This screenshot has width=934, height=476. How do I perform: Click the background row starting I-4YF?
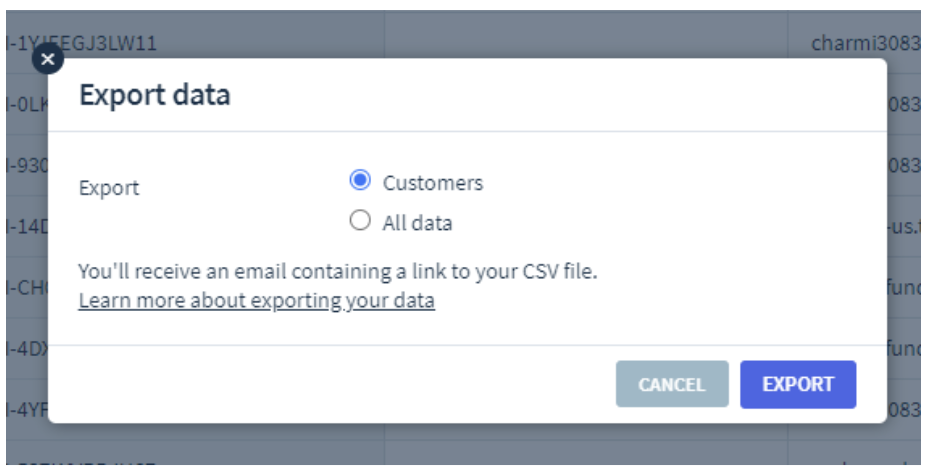(27, 409)
